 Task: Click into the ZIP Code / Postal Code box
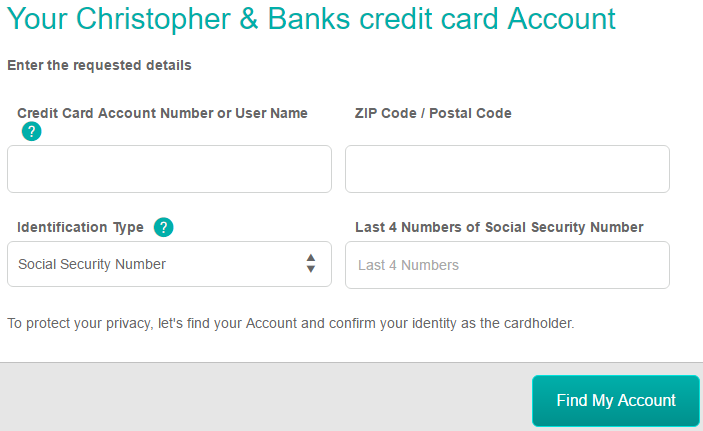(x=508, y=169)
